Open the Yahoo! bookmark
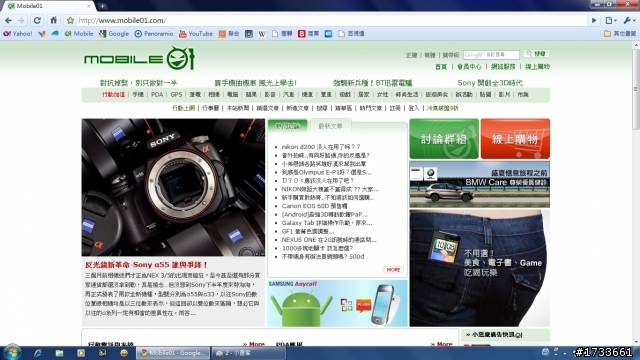640x360 pixels. coord(18,33)
